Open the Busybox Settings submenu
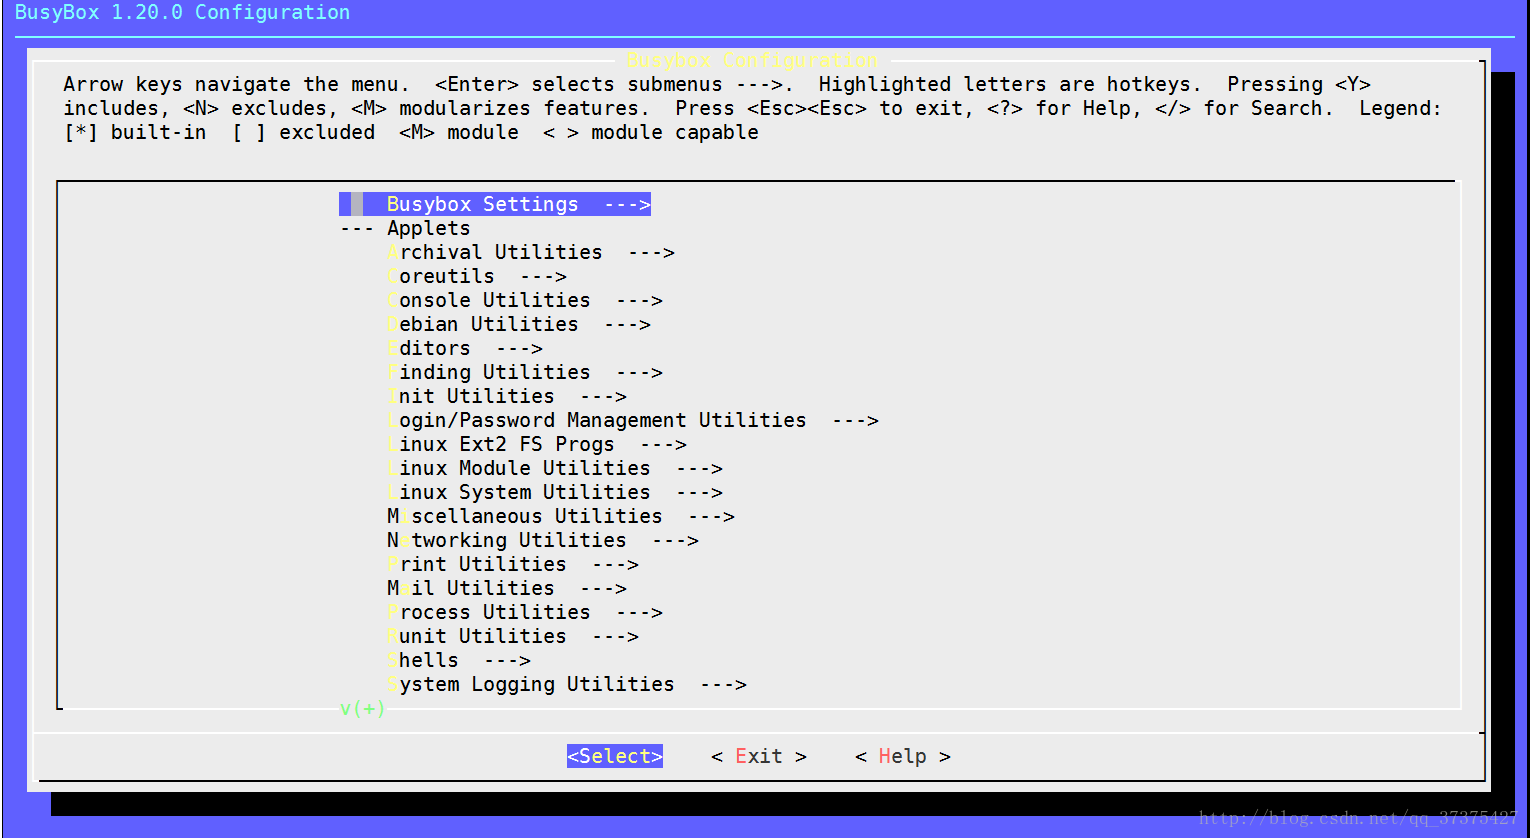Viewport: 1530px width, 838px height. pyautogui.click(x=495, y=204)
